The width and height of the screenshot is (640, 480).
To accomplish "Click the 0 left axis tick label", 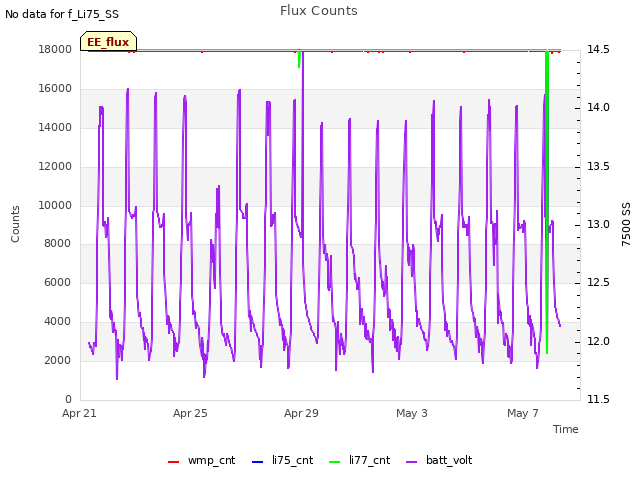I will pos(68,399).
